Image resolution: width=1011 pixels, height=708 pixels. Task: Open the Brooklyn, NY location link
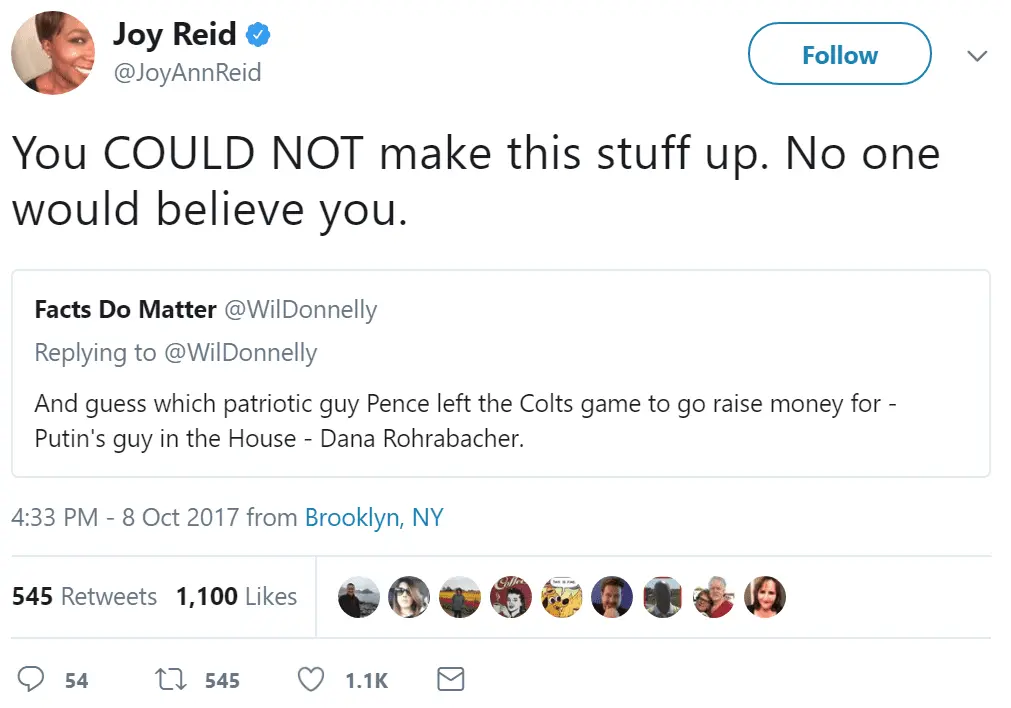pyautogui.click(x=374, y=517)
